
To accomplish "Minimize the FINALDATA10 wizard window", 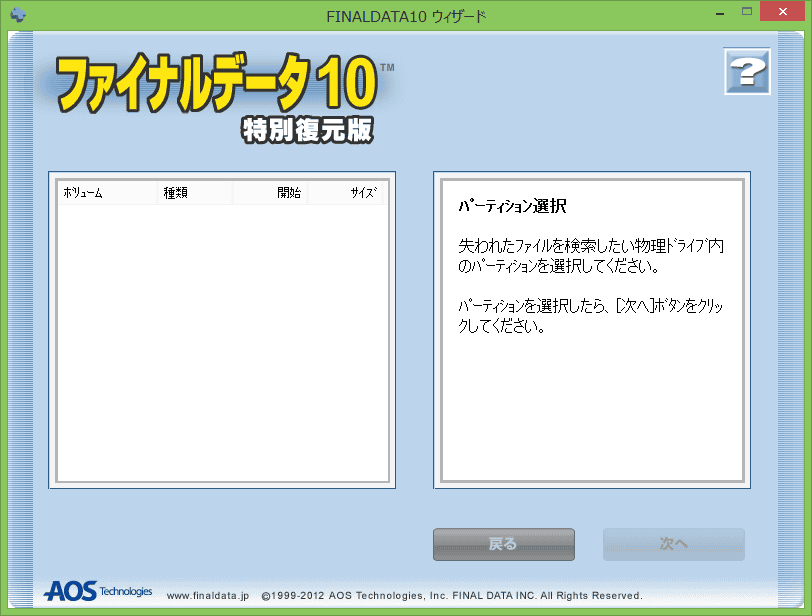I will [x=720, y=13].
